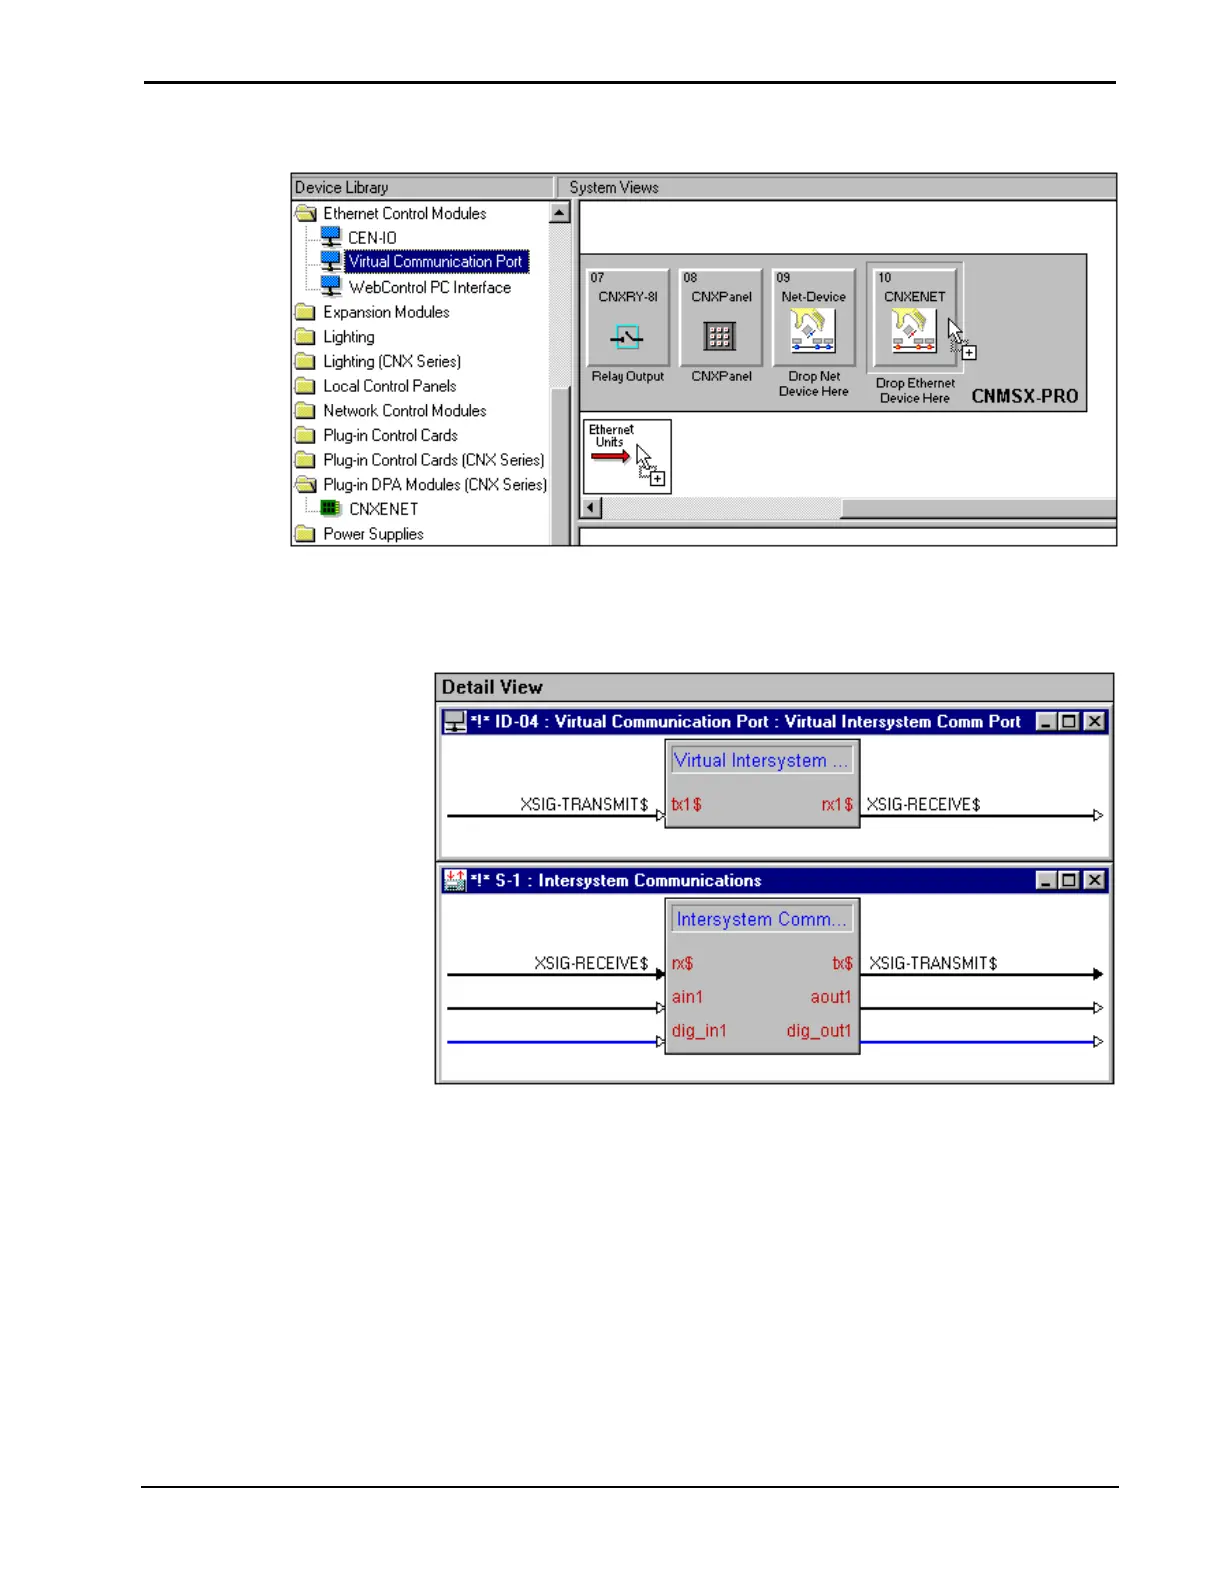This screenshot has height=1584, width=1224.
Task: Select the rx$ input pin
Action: (x=682, y=964)
